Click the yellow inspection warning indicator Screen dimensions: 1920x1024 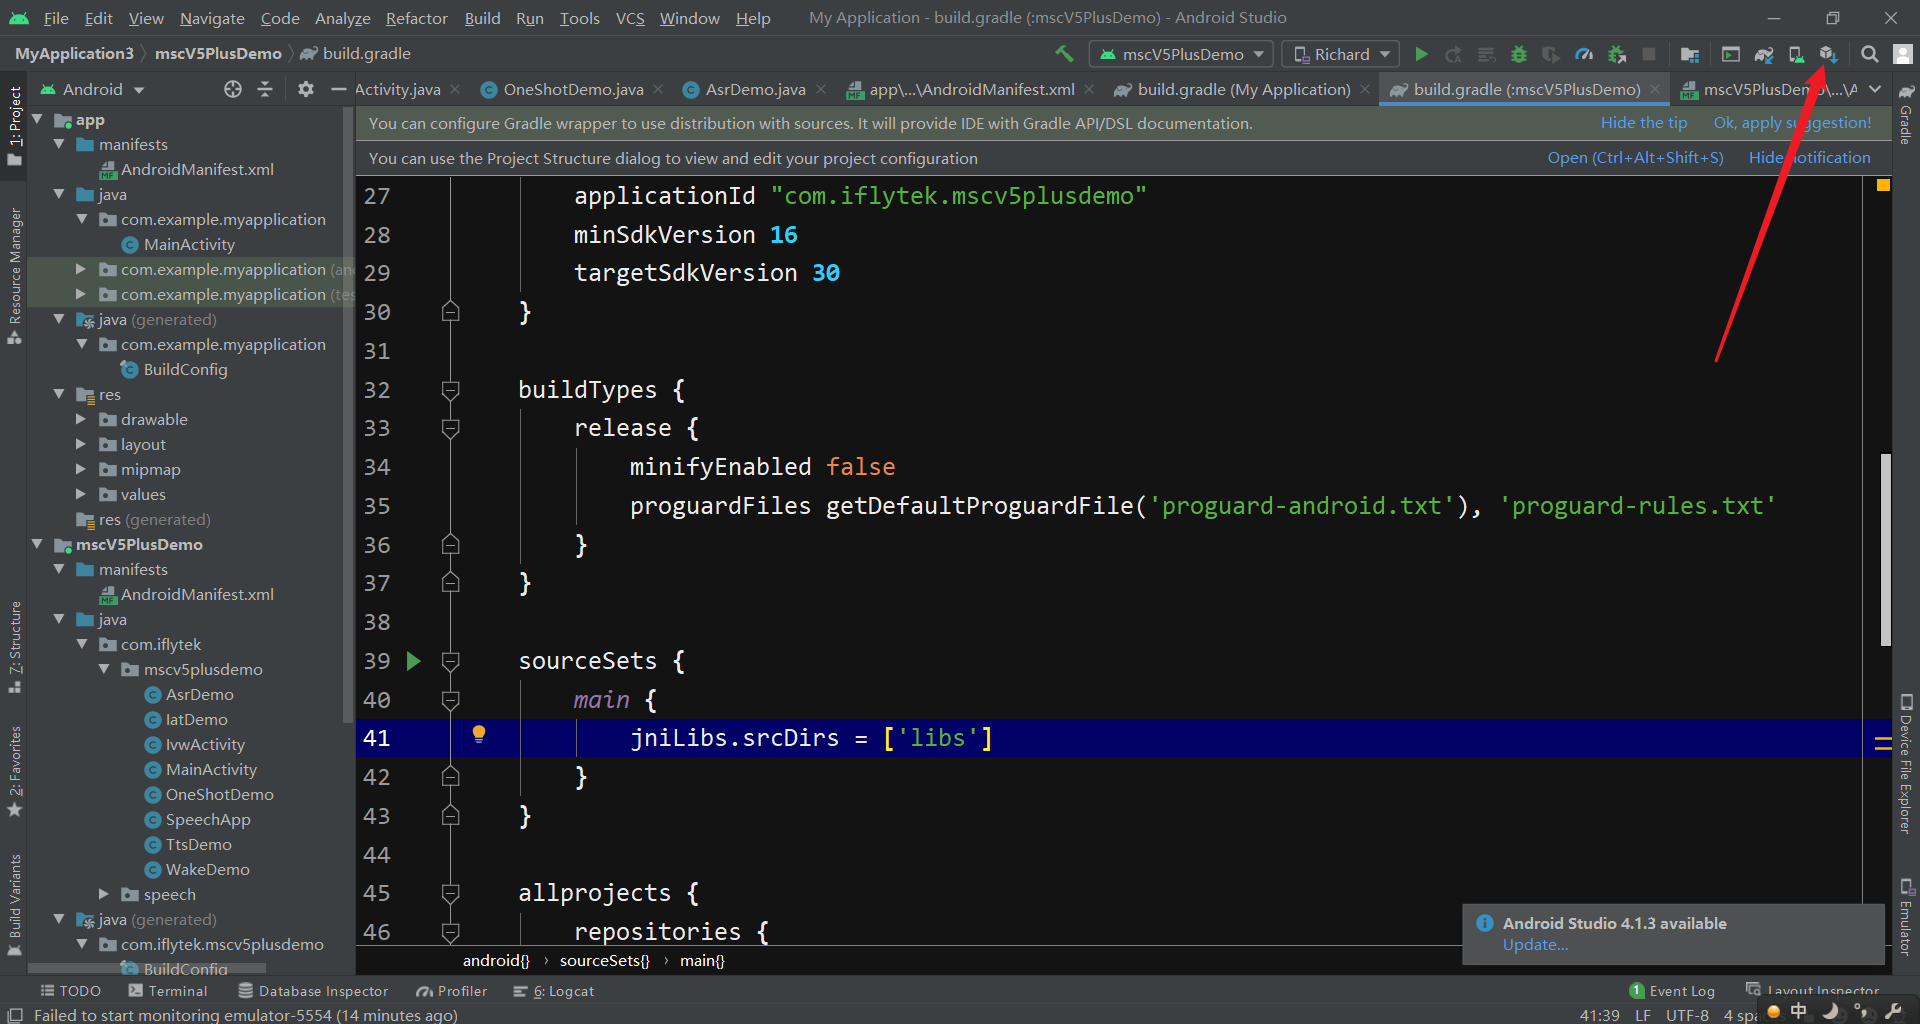(1883, 185)
